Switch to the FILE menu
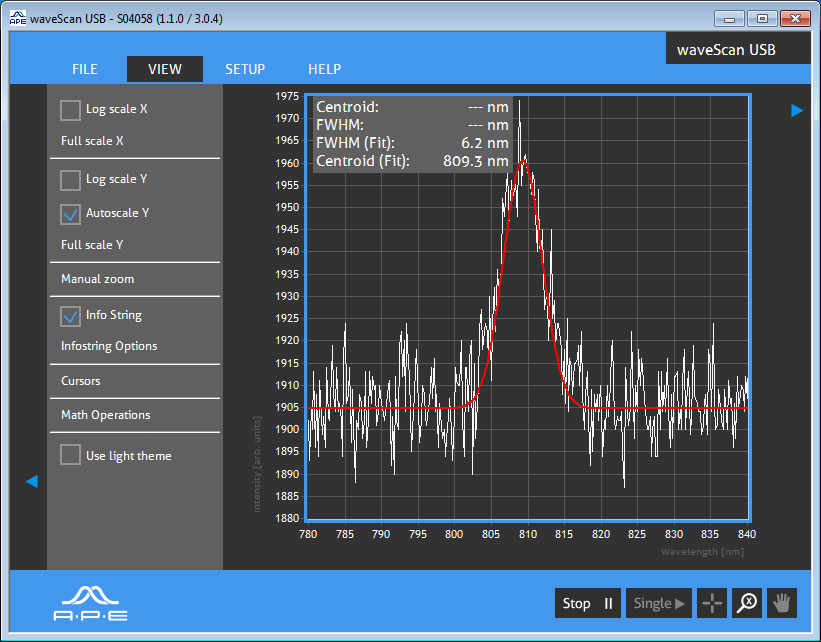Screen dimensions: 821x642 point(84,69)
